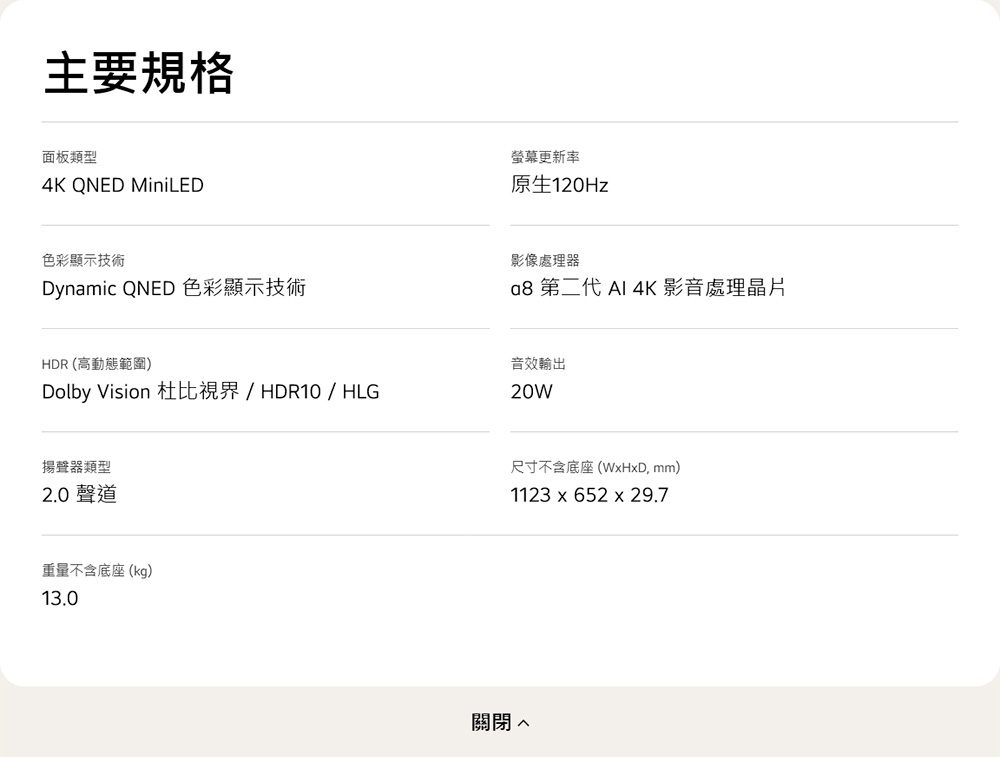Select the 主要規格 heading
The image size is (1000, 757).
click(x=139, y=73)
